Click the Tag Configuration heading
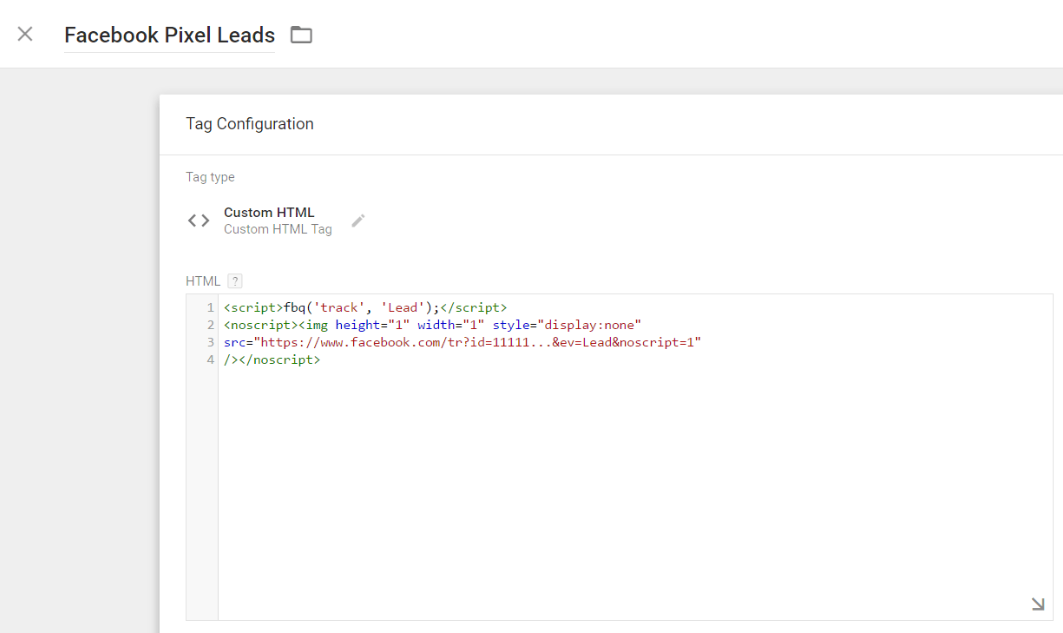The image size is (1063, 633). (x=249, y=124)
